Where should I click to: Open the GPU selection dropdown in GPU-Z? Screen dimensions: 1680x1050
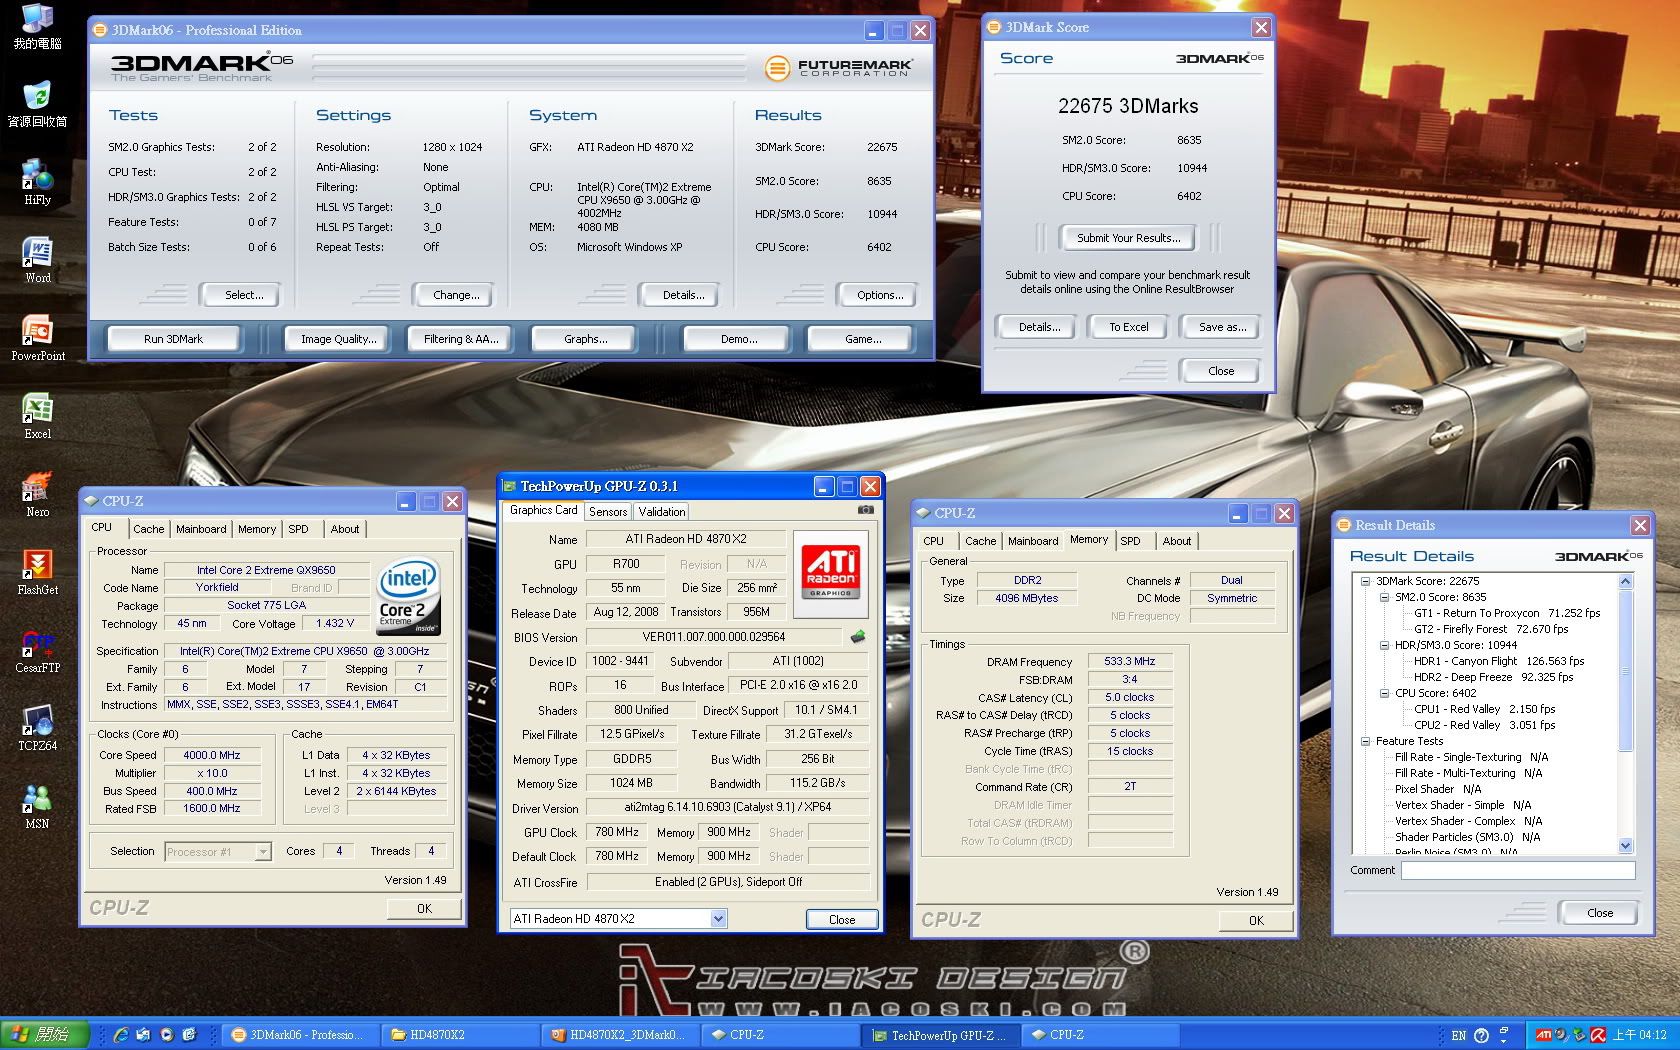tap(717, 918)
